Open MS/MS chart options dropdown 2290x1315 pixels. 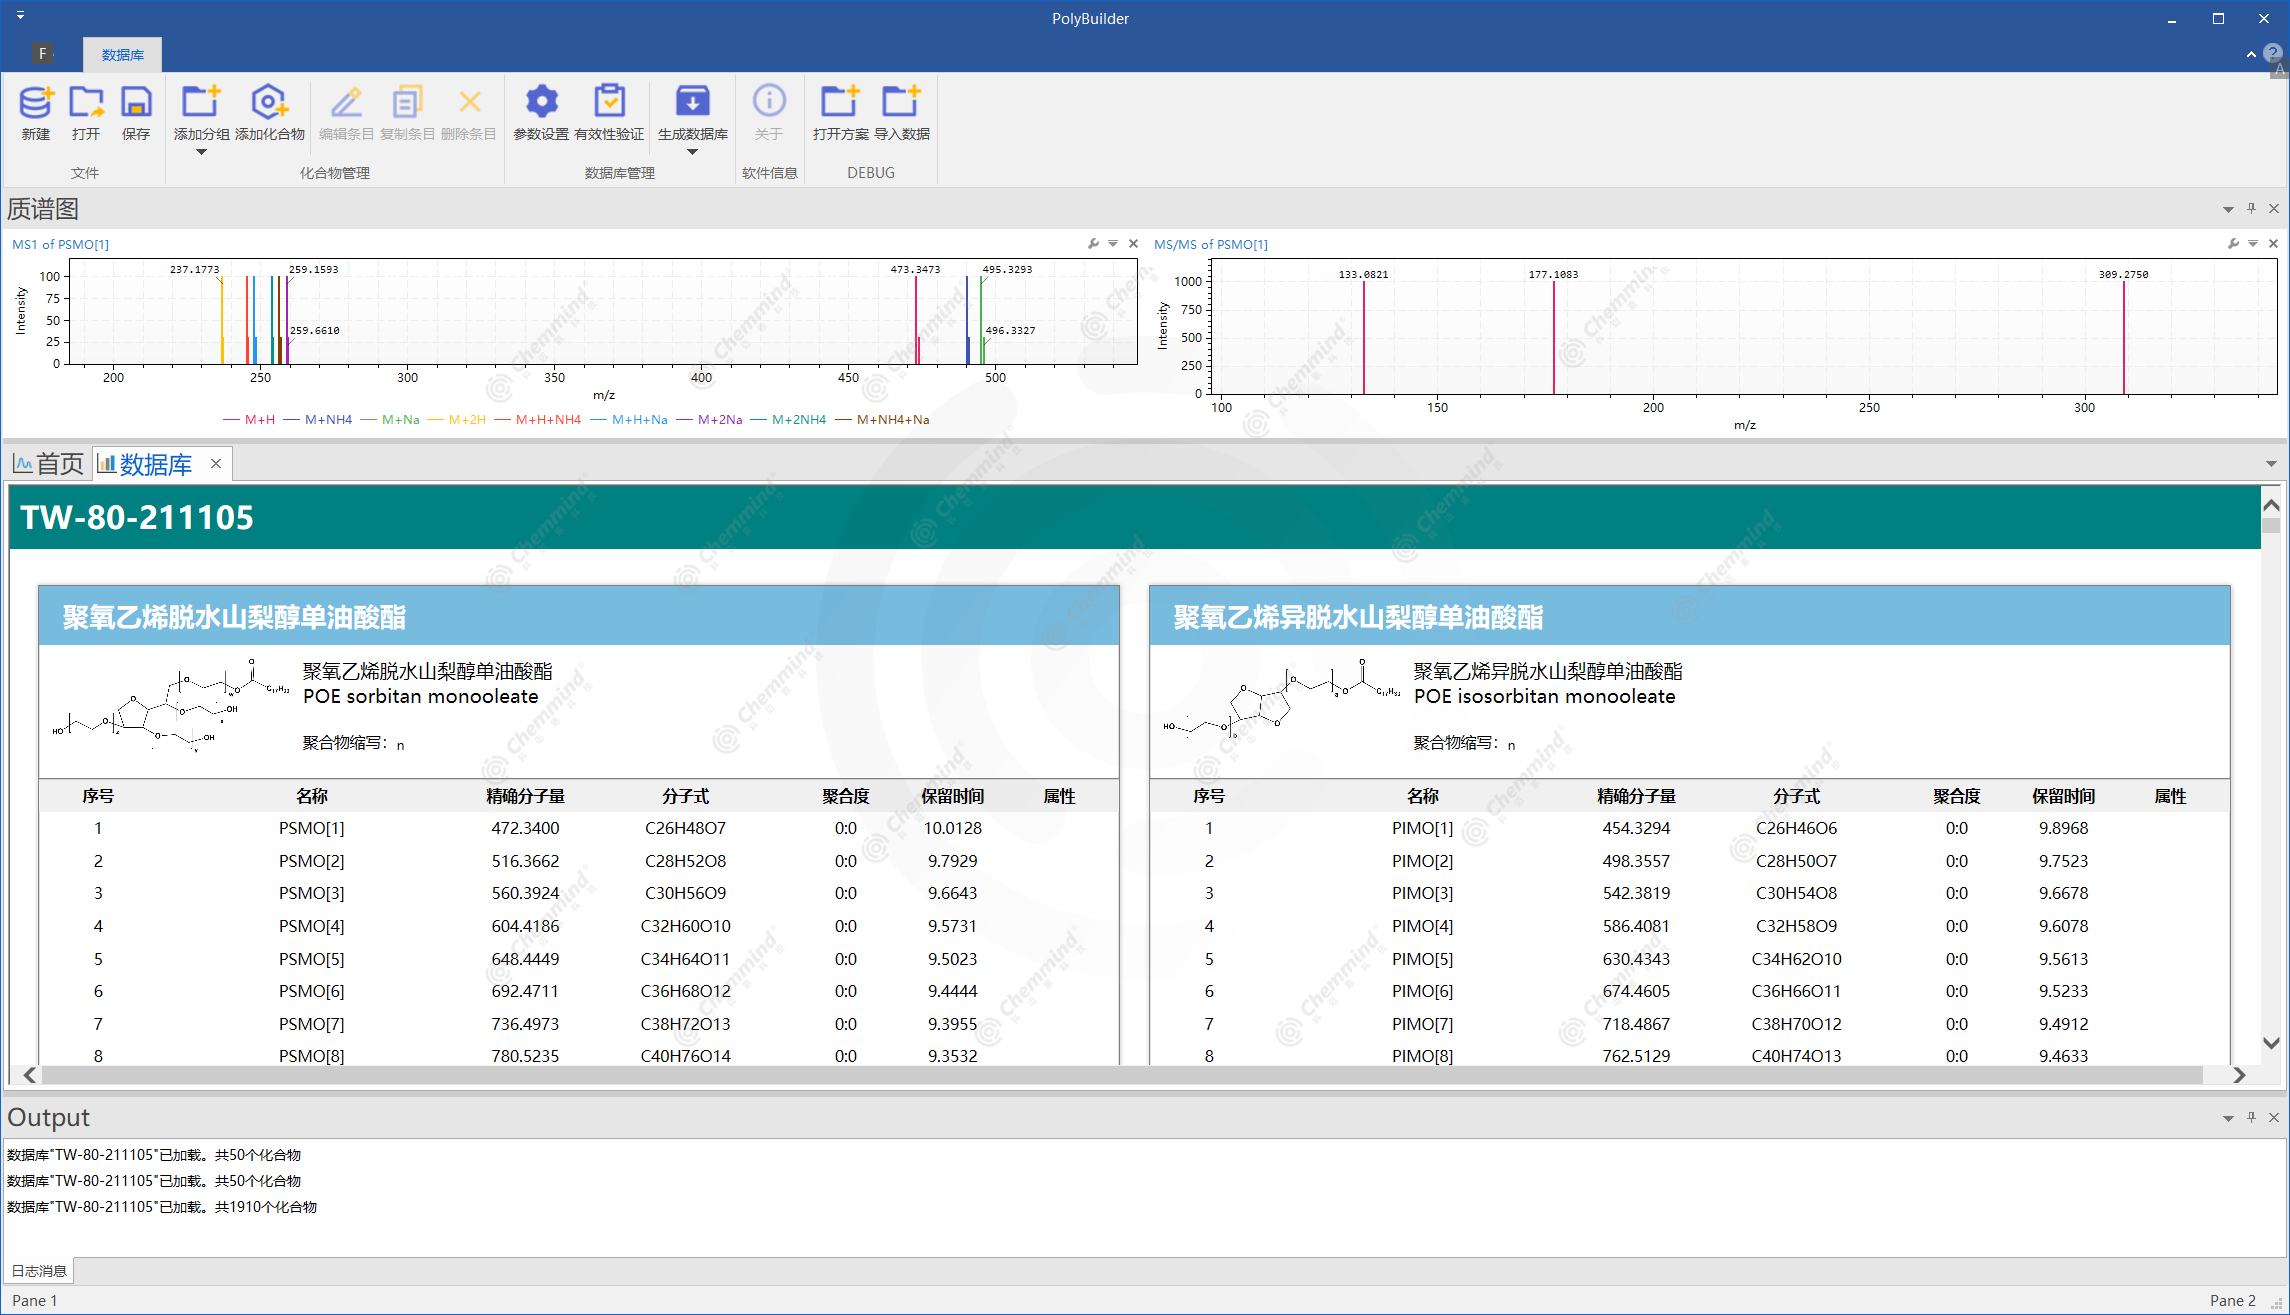(x=2253, y=244)
